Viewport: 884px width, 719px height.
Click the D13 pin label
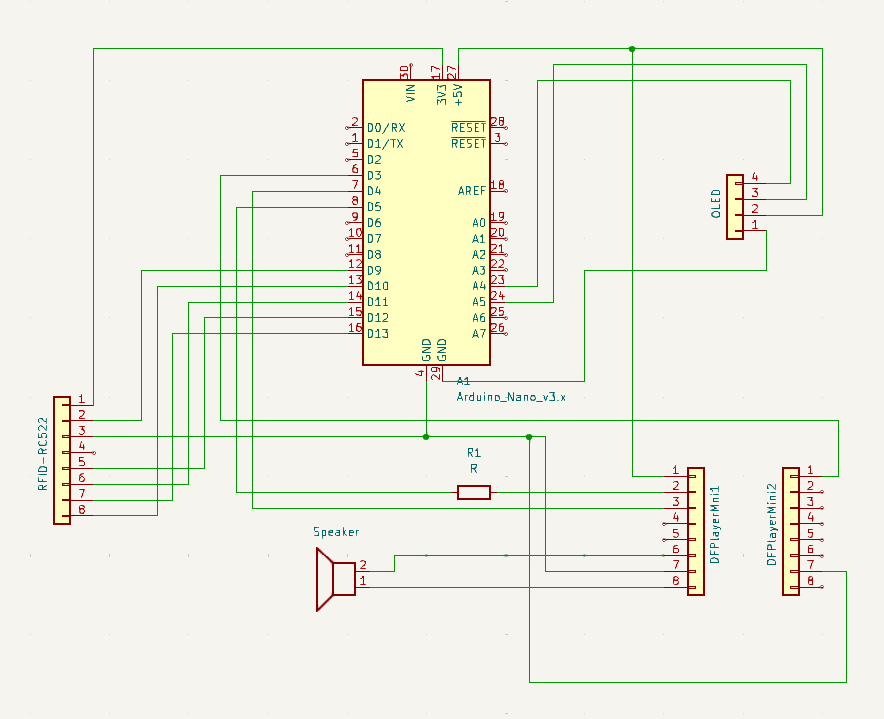pos(378,333)
